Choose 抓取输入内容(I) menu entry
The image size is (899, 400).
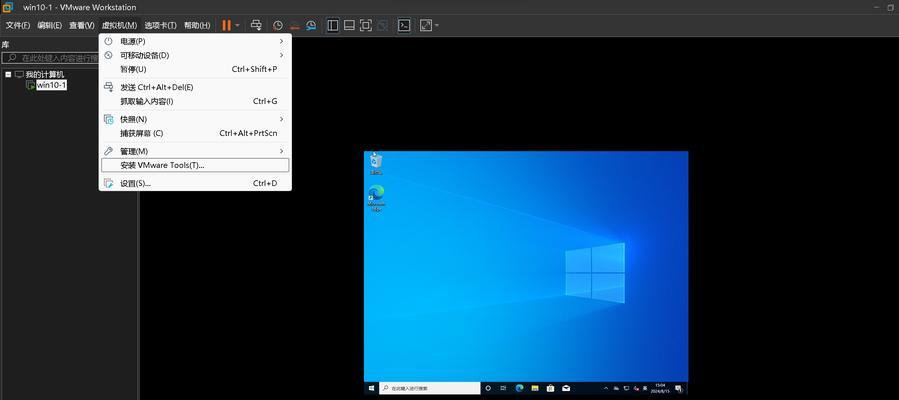pyautogui.click(x=195, y=101)
